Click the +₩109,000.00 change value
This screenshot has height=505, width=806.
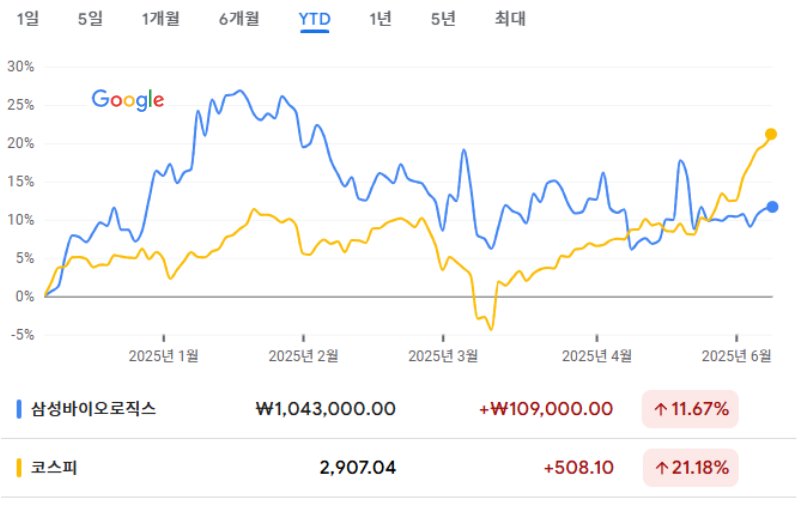tap(545, 409)
